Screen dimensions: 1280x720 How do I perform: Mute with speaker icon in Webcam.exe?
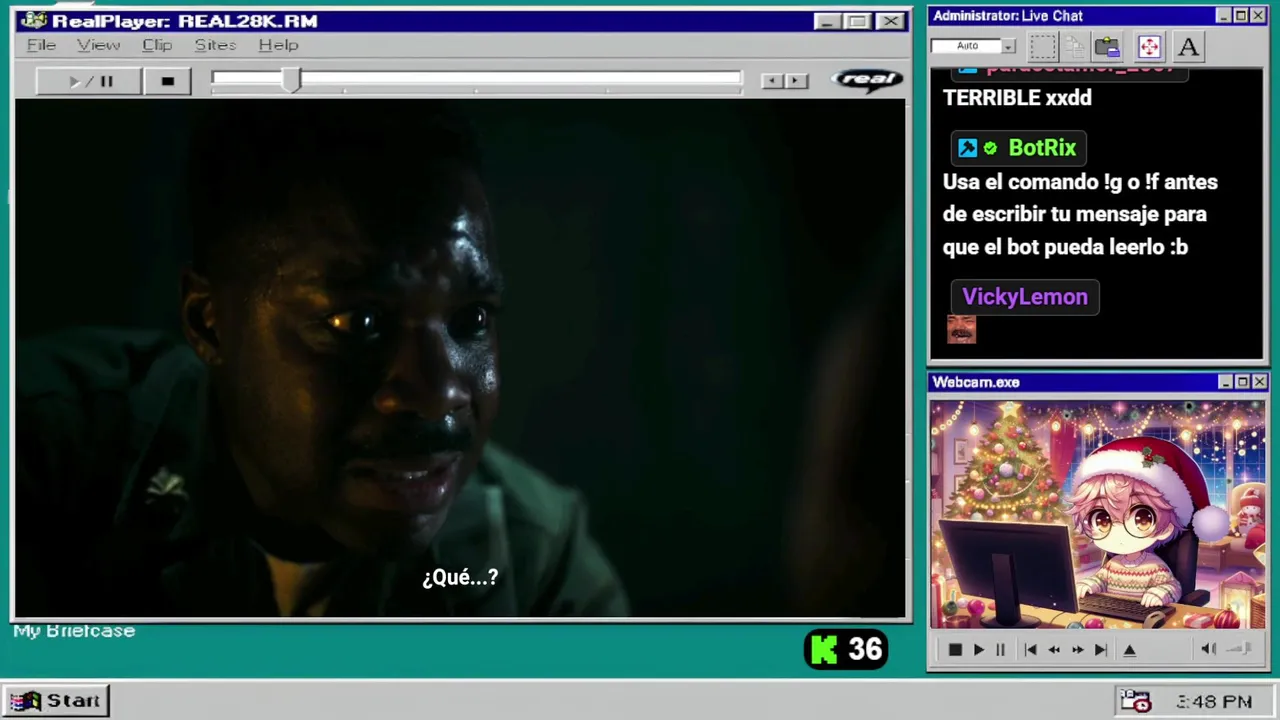coord(1208,649)
